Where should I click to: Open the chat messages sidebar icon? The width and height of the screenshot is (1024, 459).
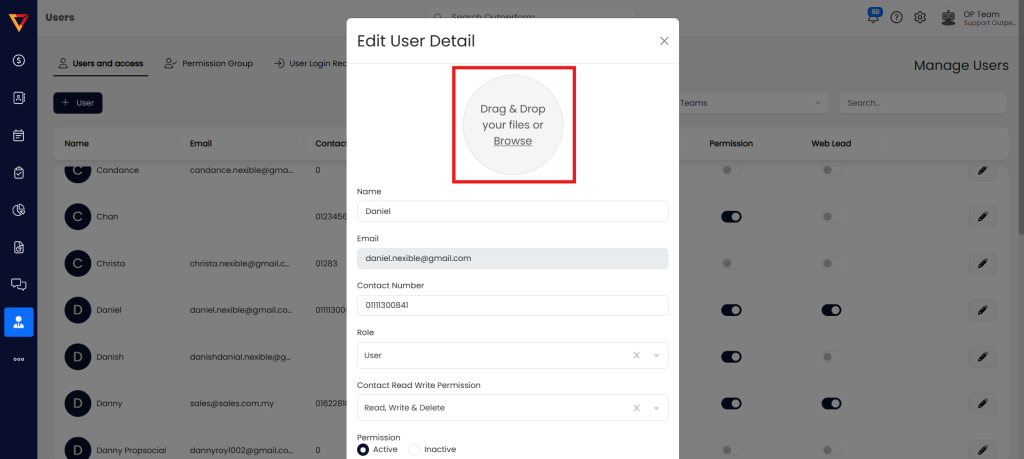[x=18, y=284]
